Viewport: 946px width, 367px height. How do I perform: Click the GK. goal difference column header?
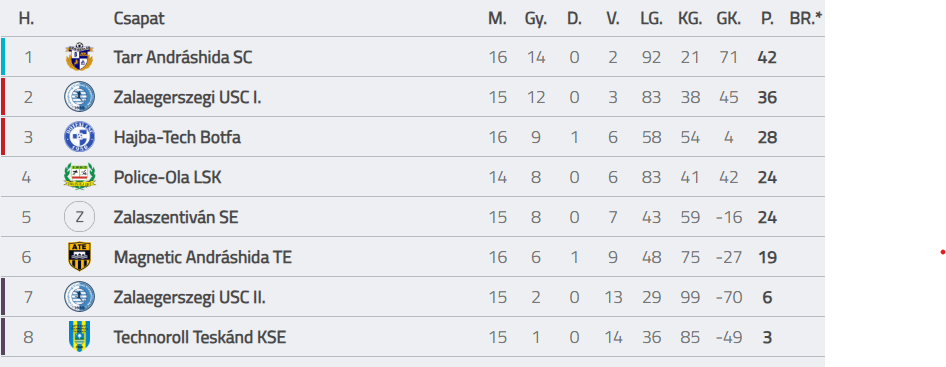729,19
